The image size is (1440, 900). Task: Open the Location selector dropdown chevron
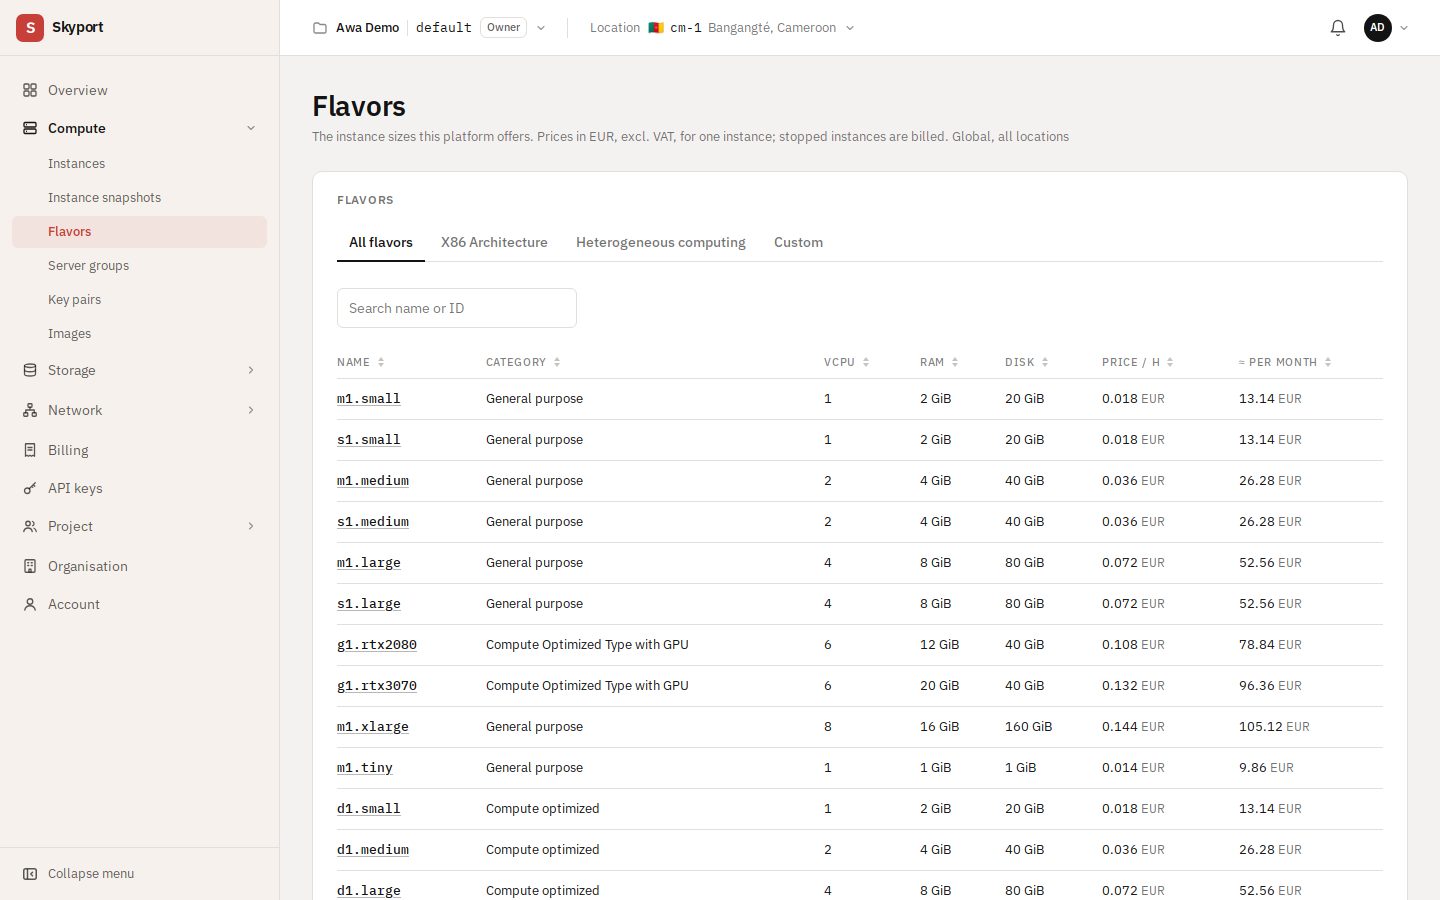tap(850, 28)
